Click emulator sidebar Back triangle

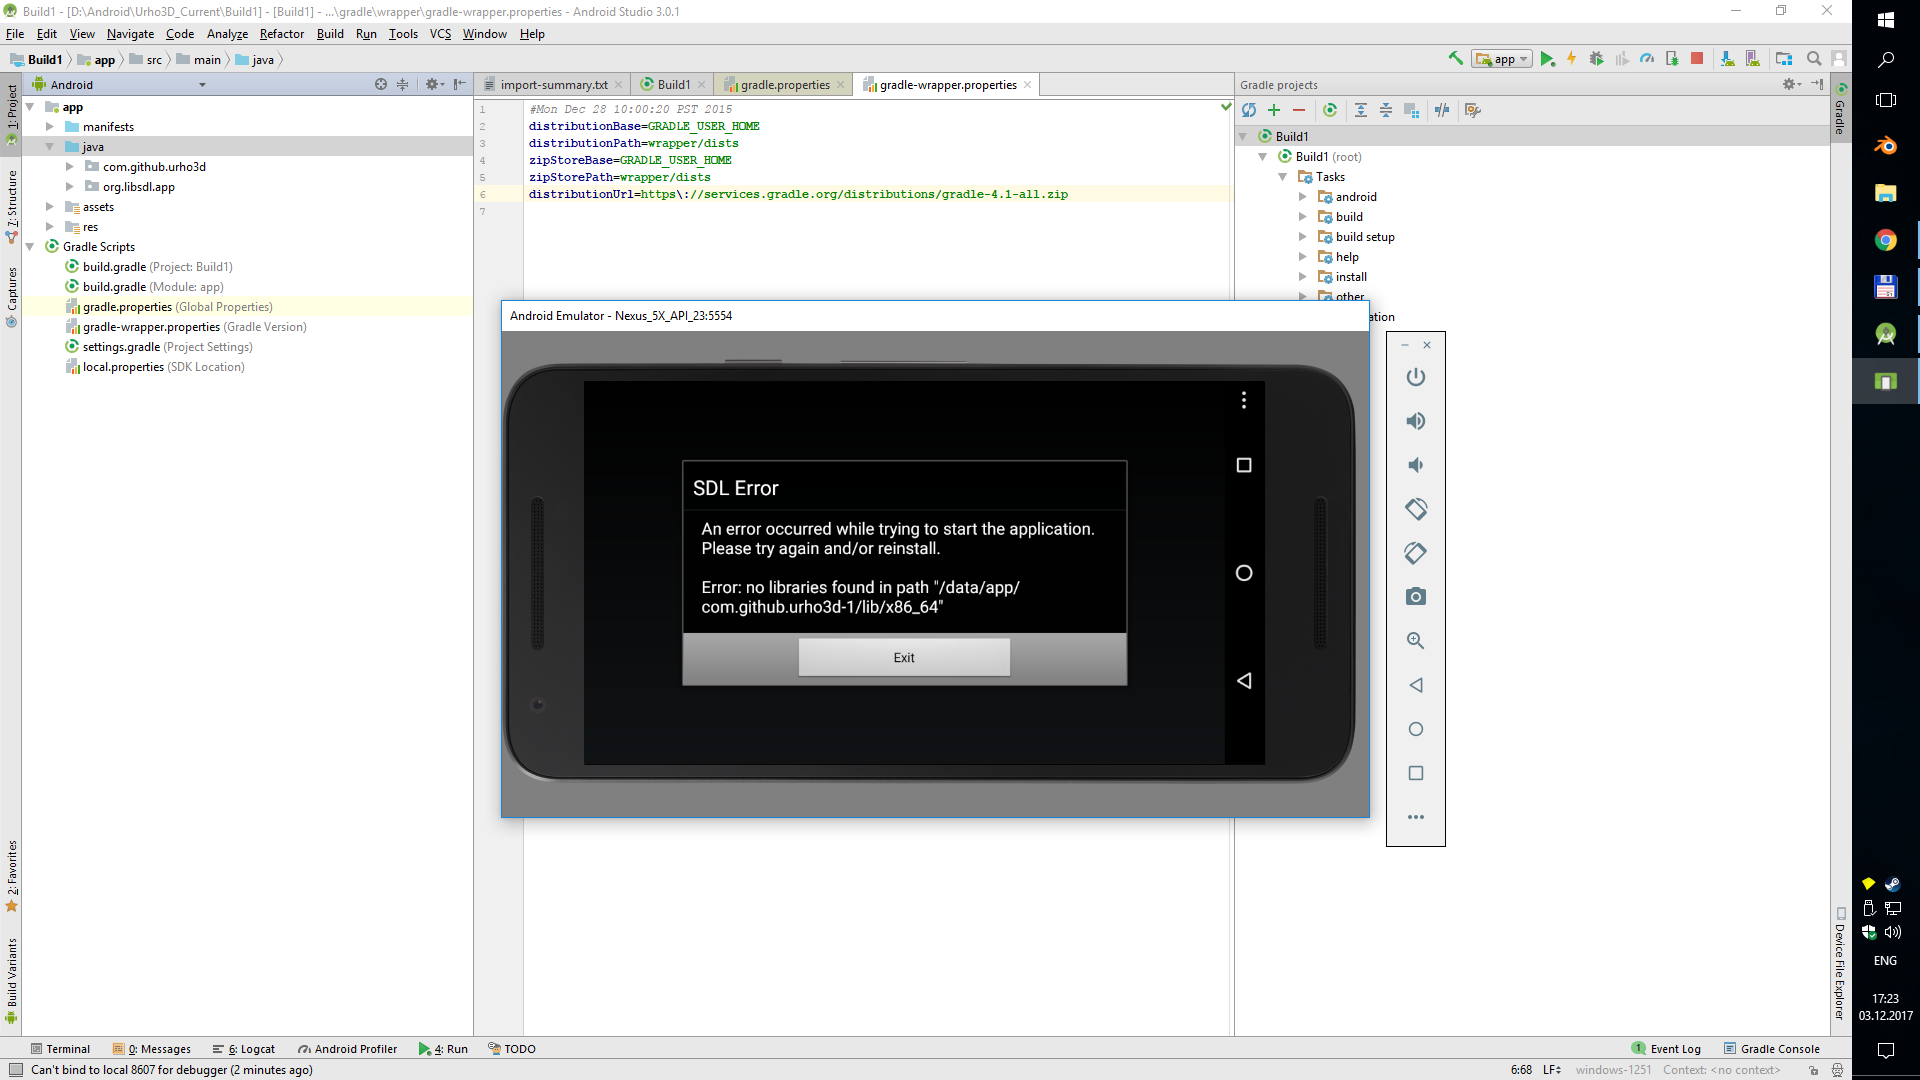click(1416, 685)
